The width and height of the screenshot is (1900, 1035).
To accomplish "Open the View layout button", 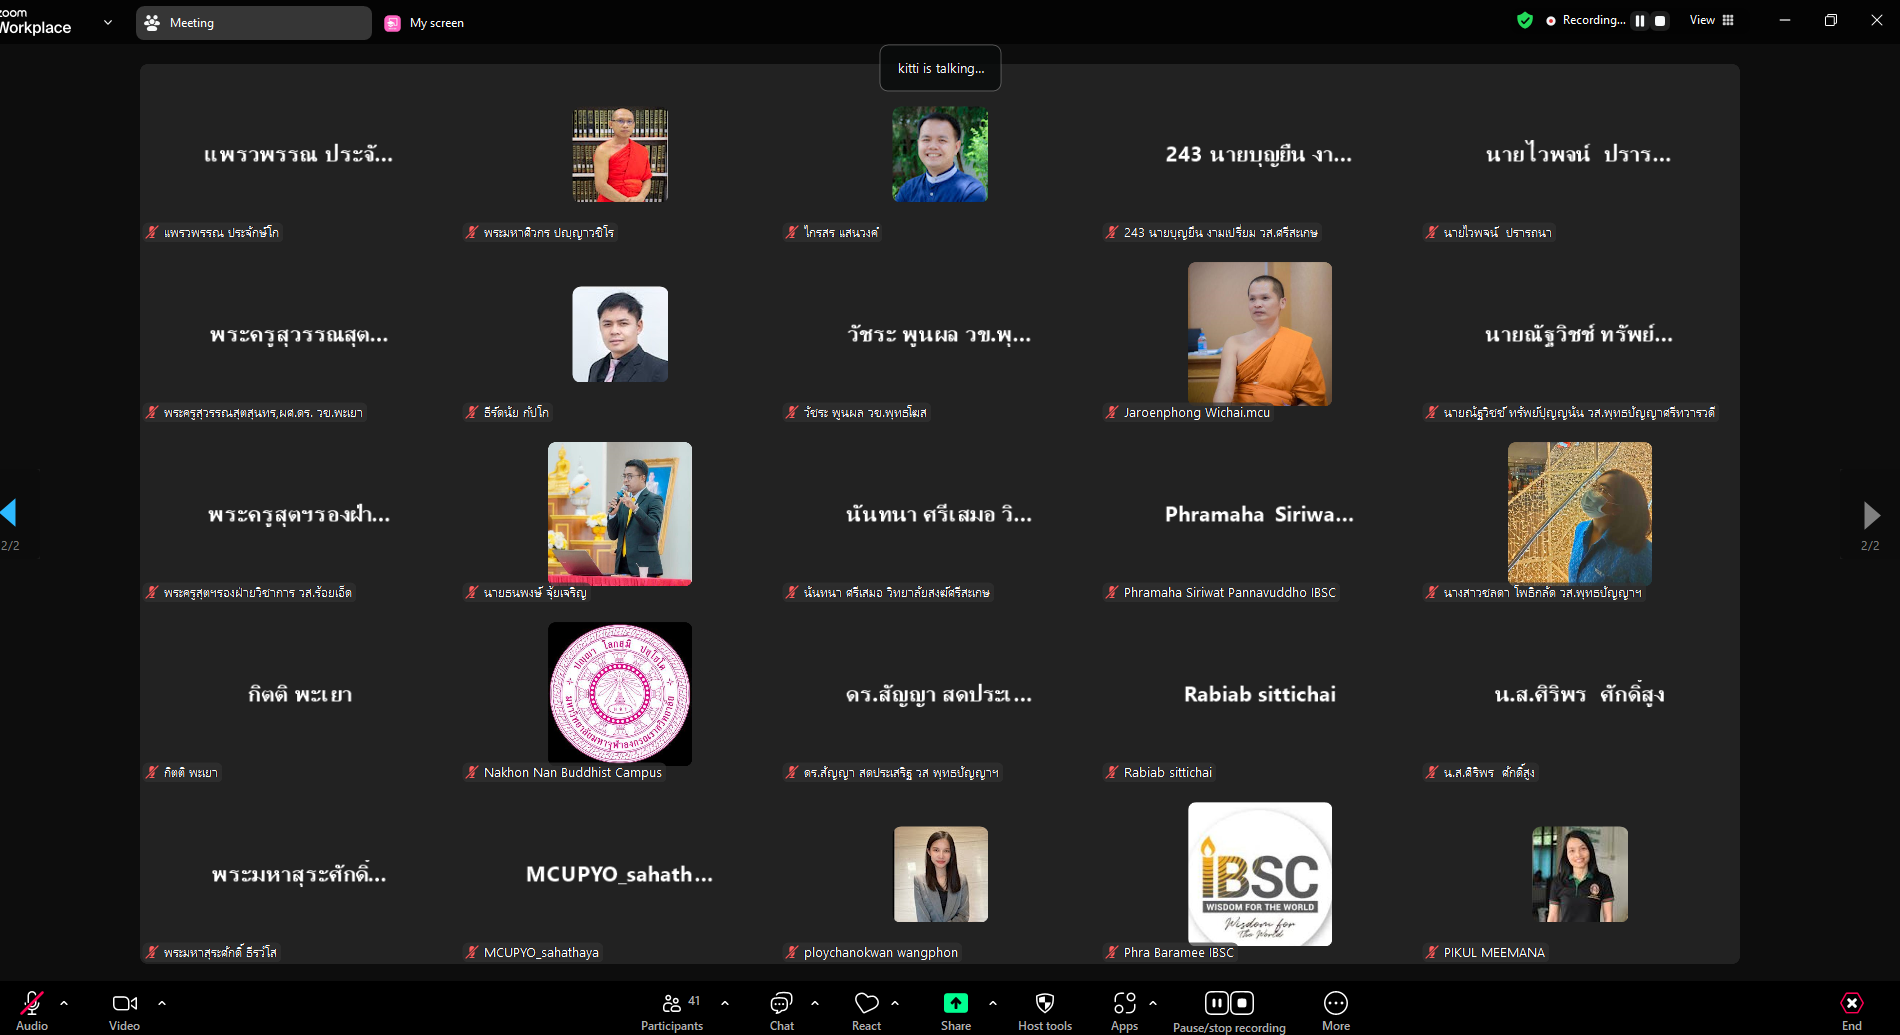I will (x=1711, y=20).
